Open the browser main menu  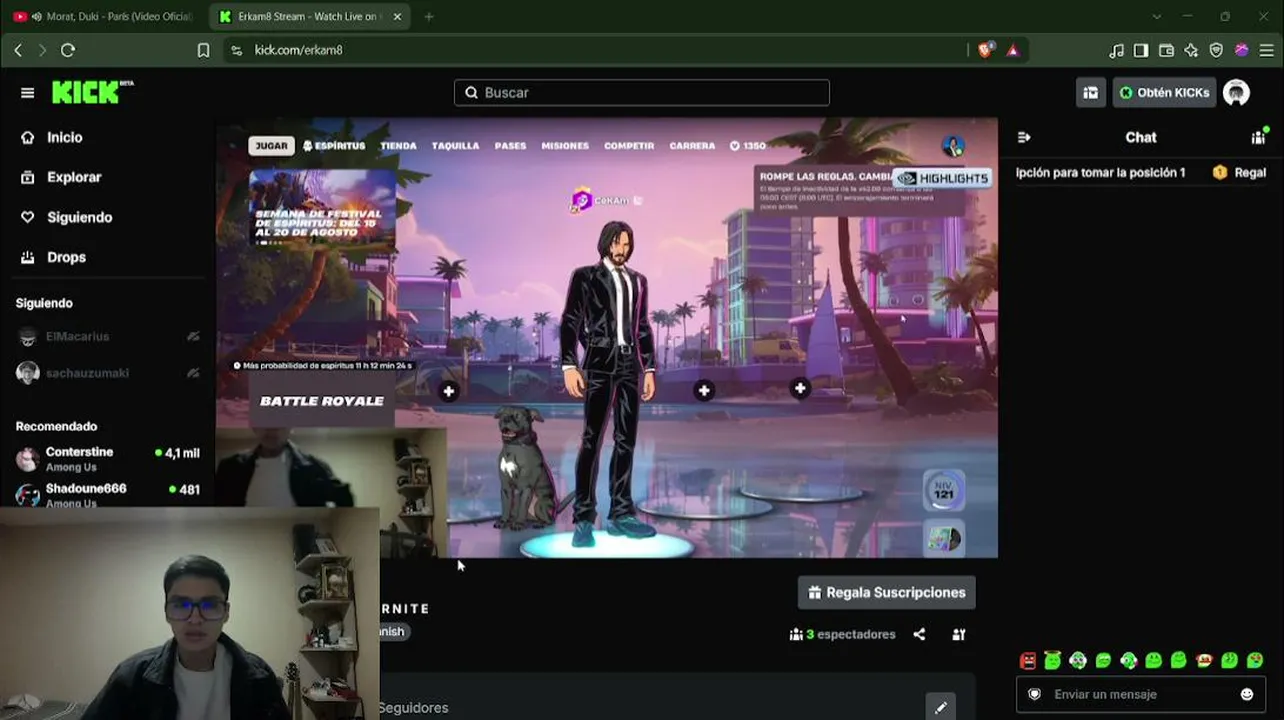pos(1265,50)
